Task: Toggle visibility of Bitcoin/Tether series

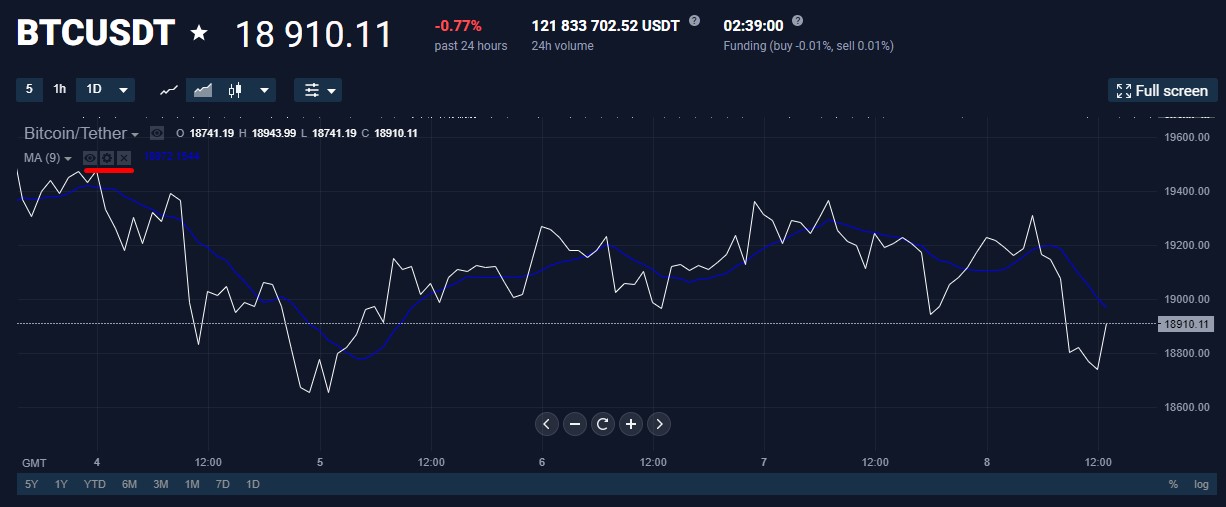Action: click(157, 133)
